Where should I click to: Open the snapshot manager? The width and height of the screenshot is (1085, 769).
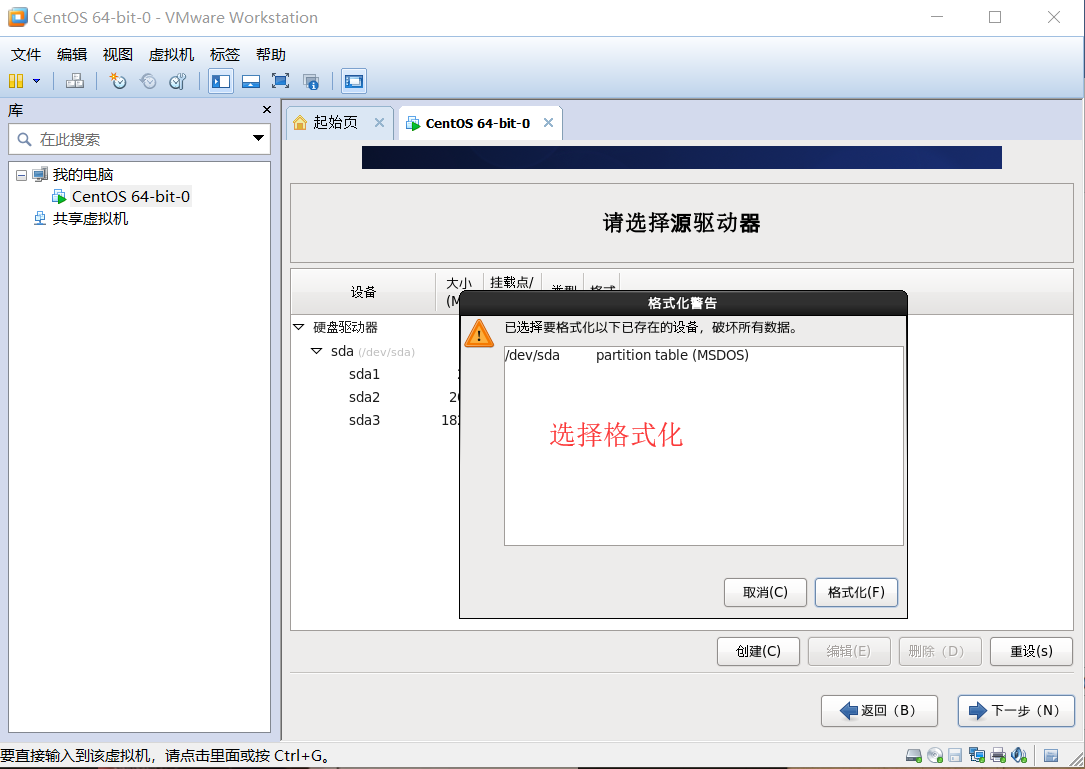pyautogui.click(x=178, y=82)
